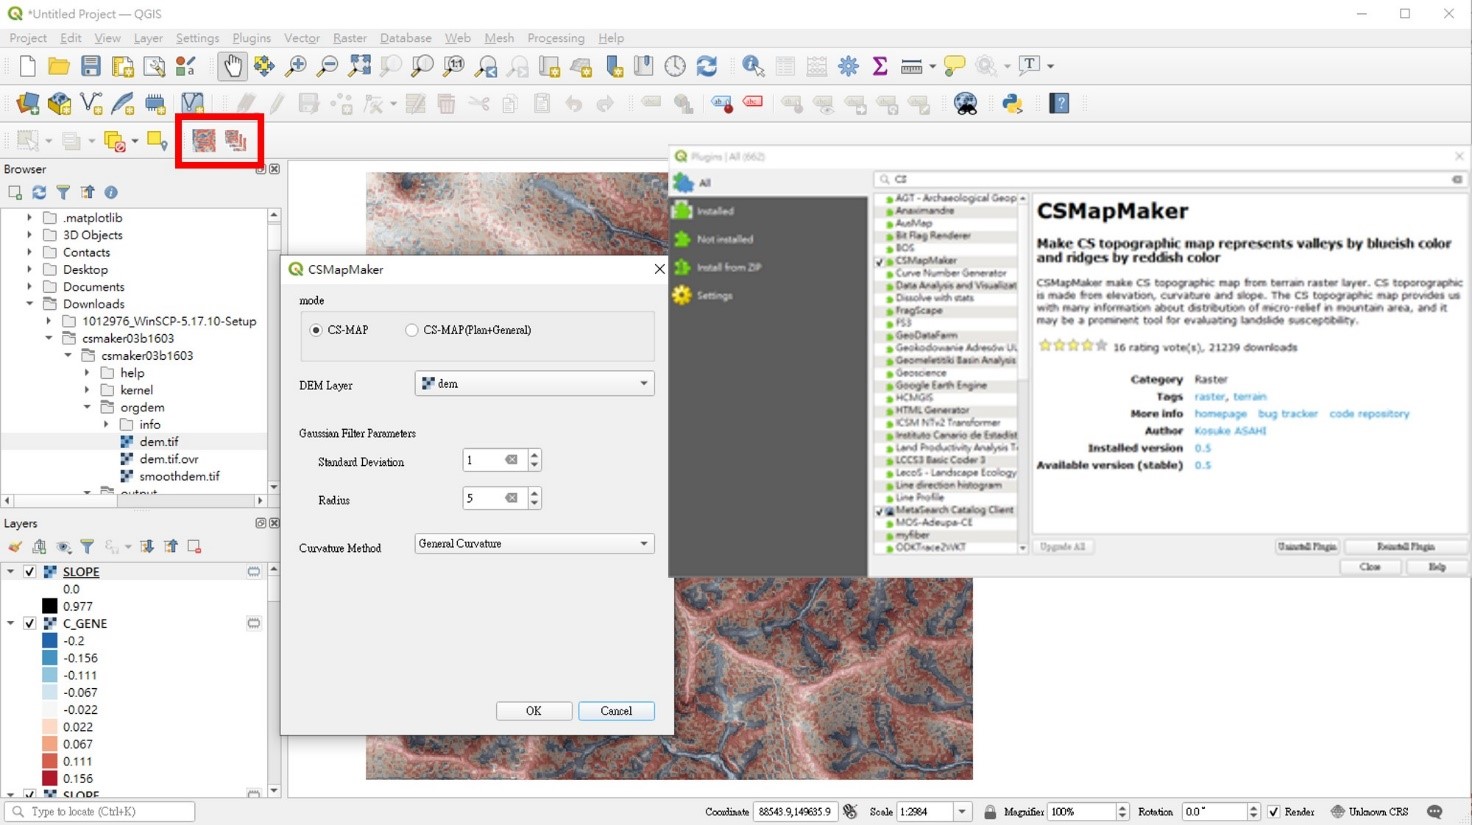This screenshot has height=825, width=1472.
Task: Open the Vector menu
Action: pyautogui.click(x=302, y=38)
